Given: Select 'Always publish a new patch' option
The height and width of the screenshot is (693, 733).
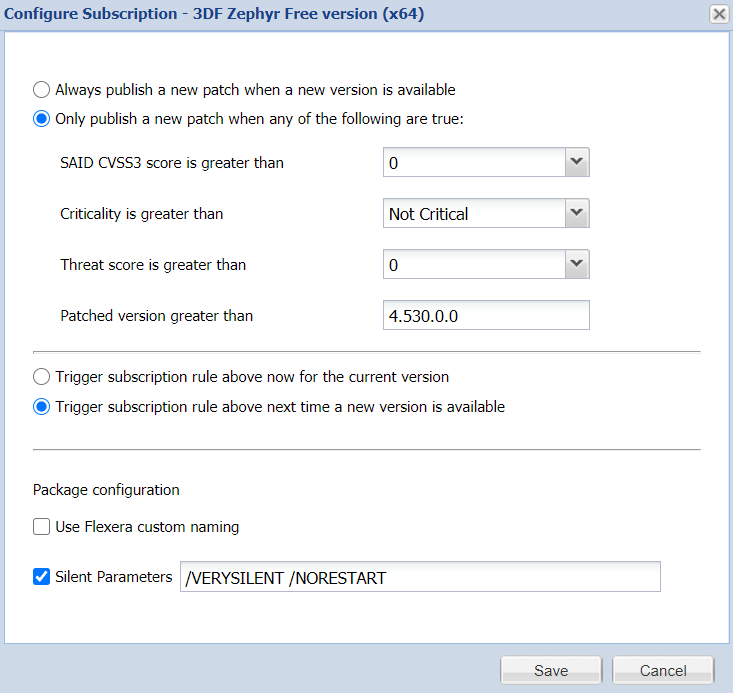Looking at the screenshot, I should 42,89.
